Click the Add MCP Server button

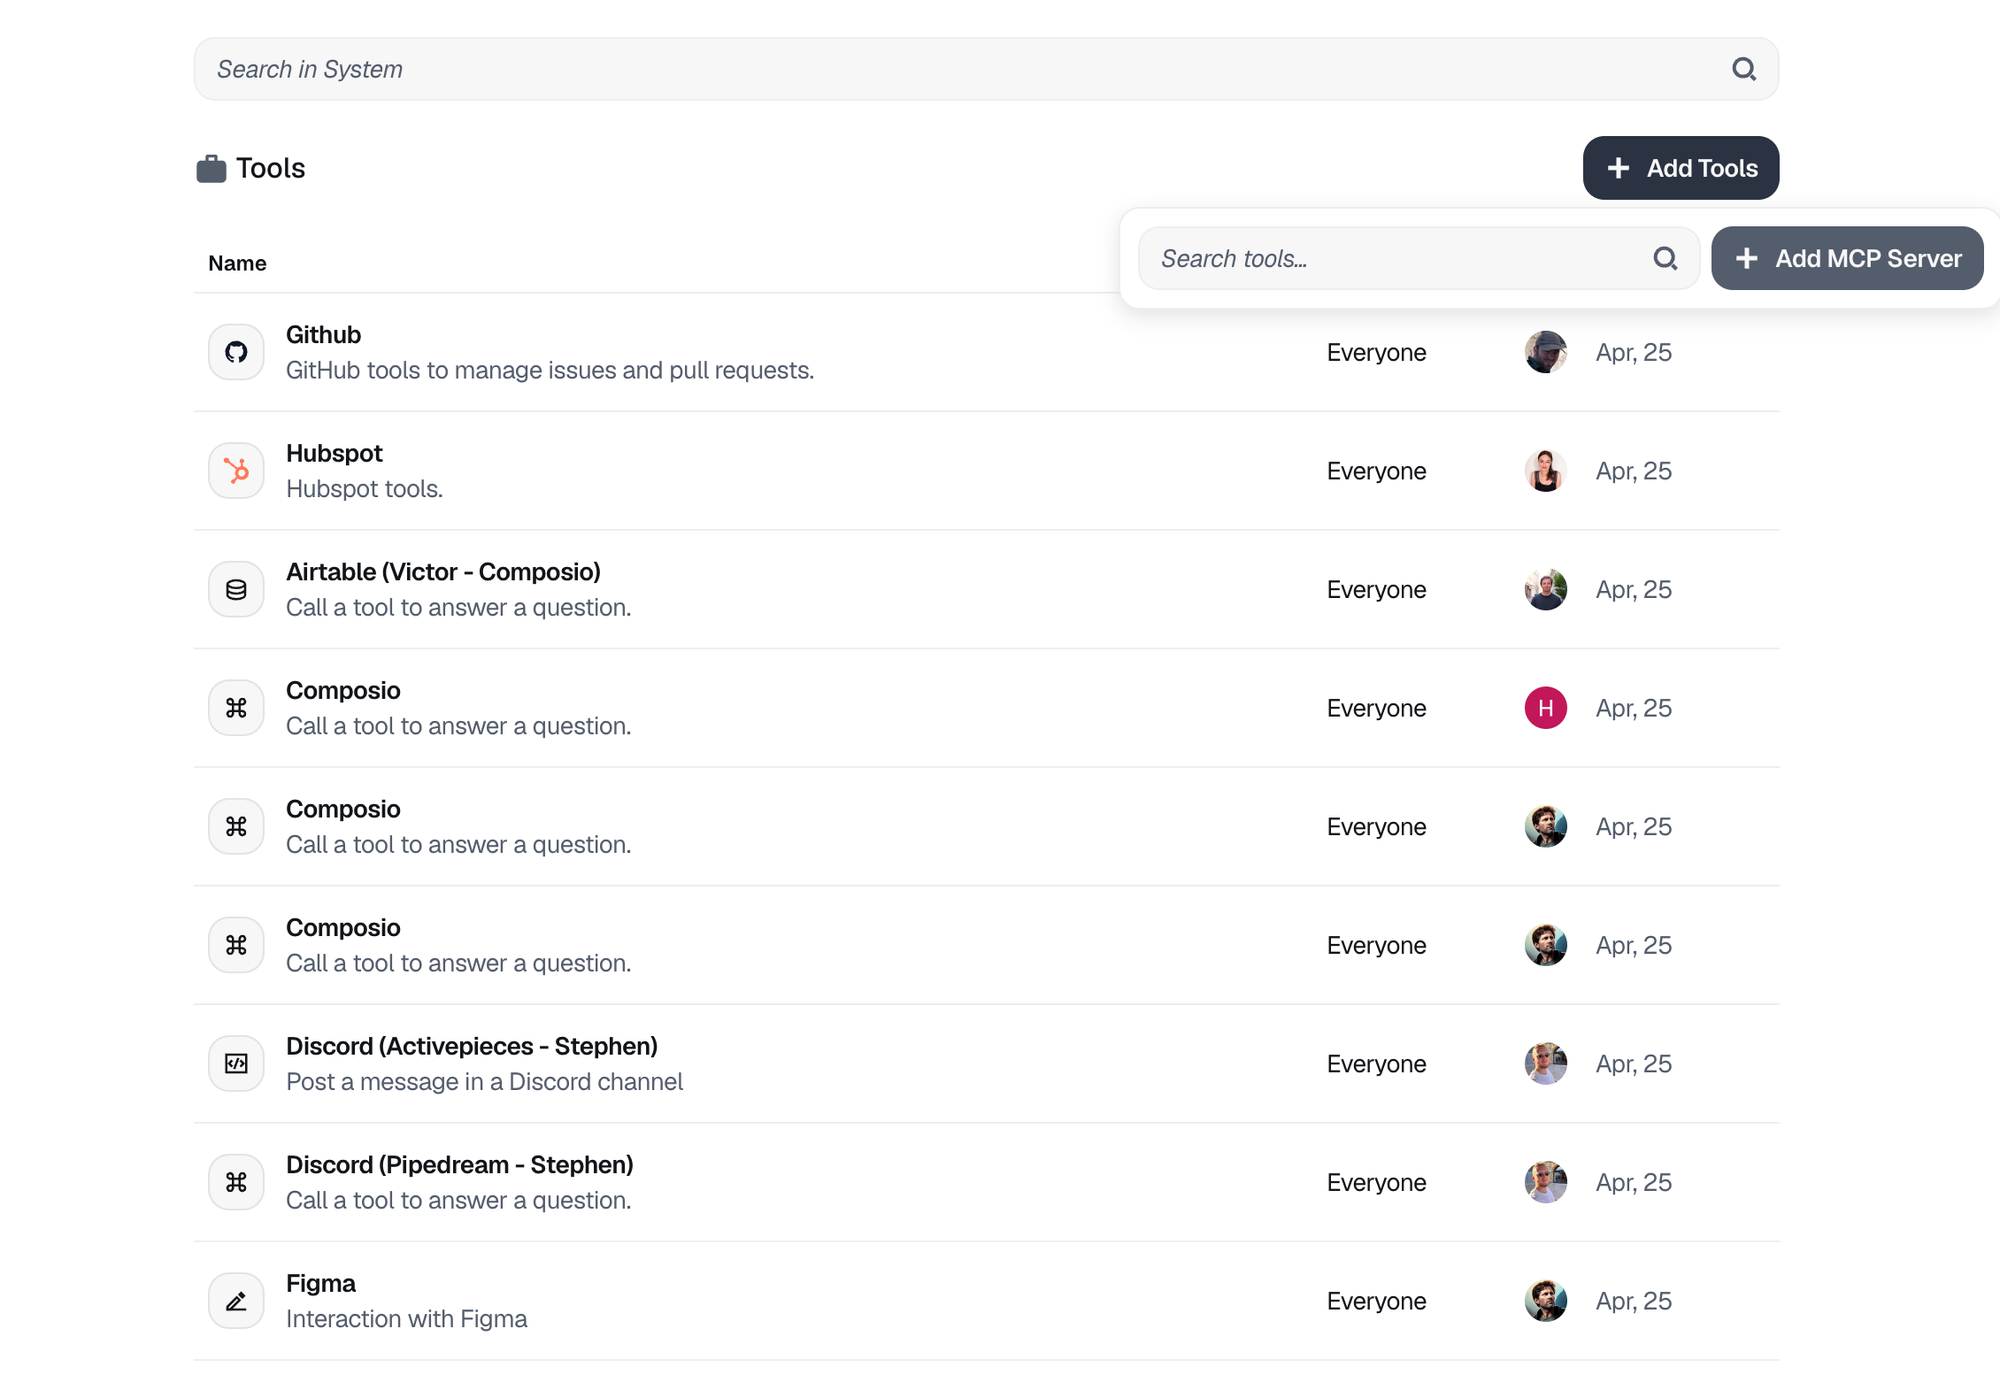click(1847, 258)
